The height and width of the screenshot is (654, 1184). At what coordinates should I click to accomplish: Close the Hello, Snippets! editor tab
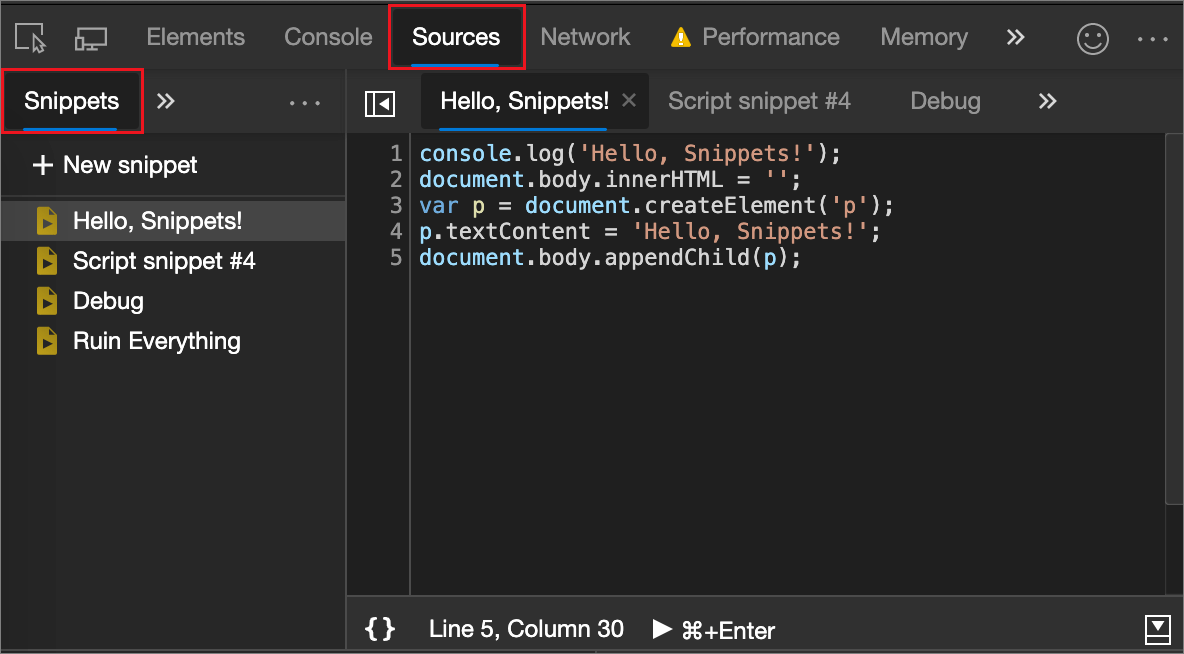(628, 101)
